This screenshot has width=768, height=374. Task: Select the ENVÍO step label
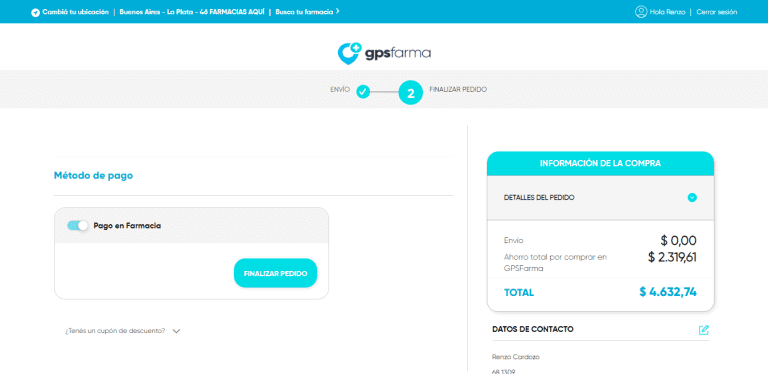point(340,90)
